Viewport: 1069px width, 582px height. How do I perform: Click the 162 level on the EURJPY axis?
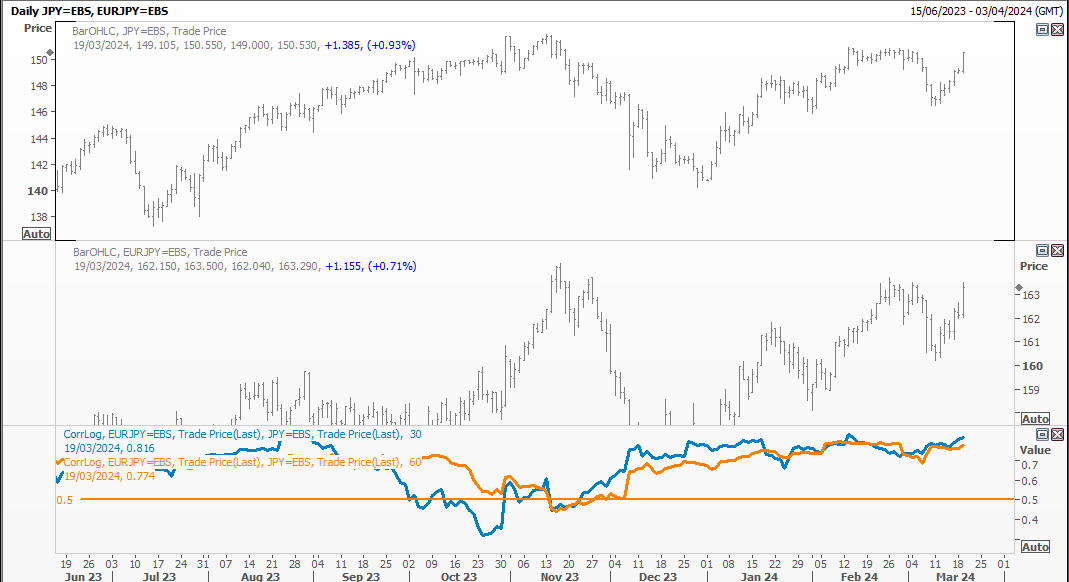pos(1031,319)
